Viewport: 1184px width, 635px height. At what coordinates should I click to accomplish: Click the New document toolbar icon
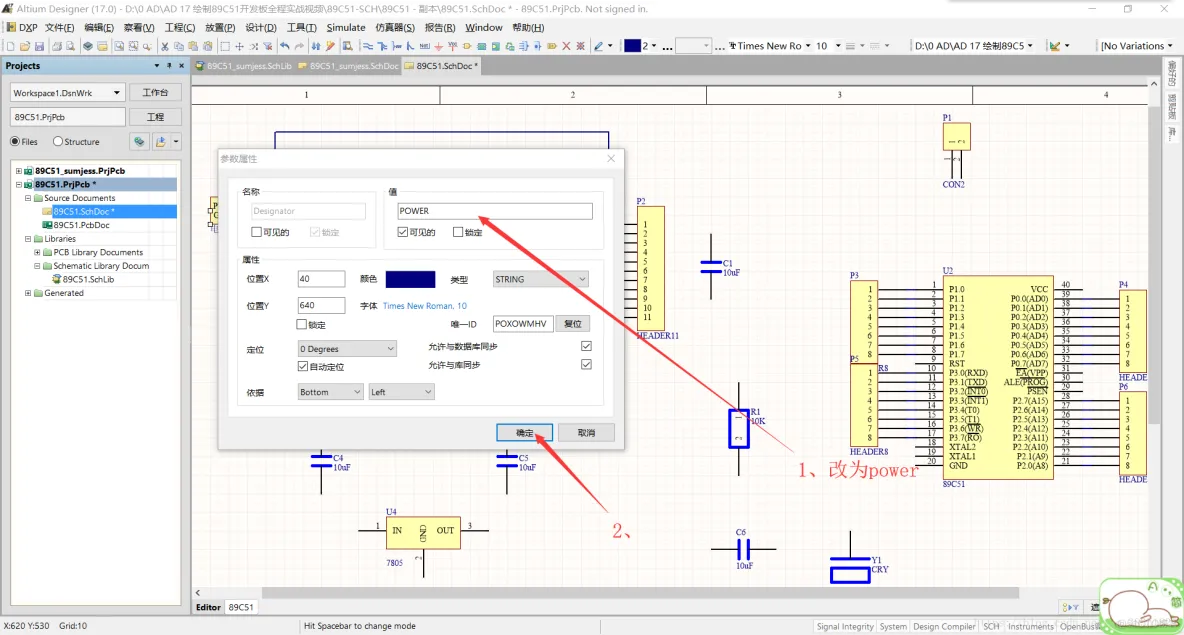(11, 46)
